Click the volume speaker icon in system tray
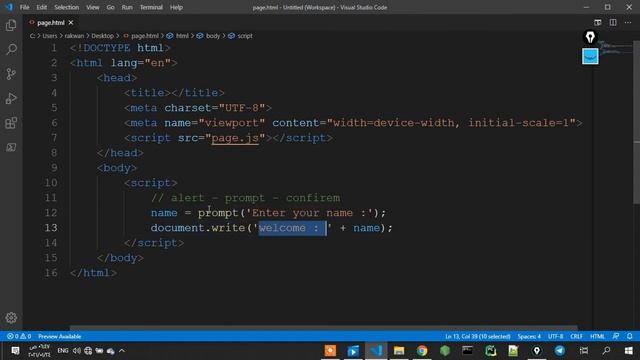The height and width of the screenshot is (360, 640). pos(76,351)
